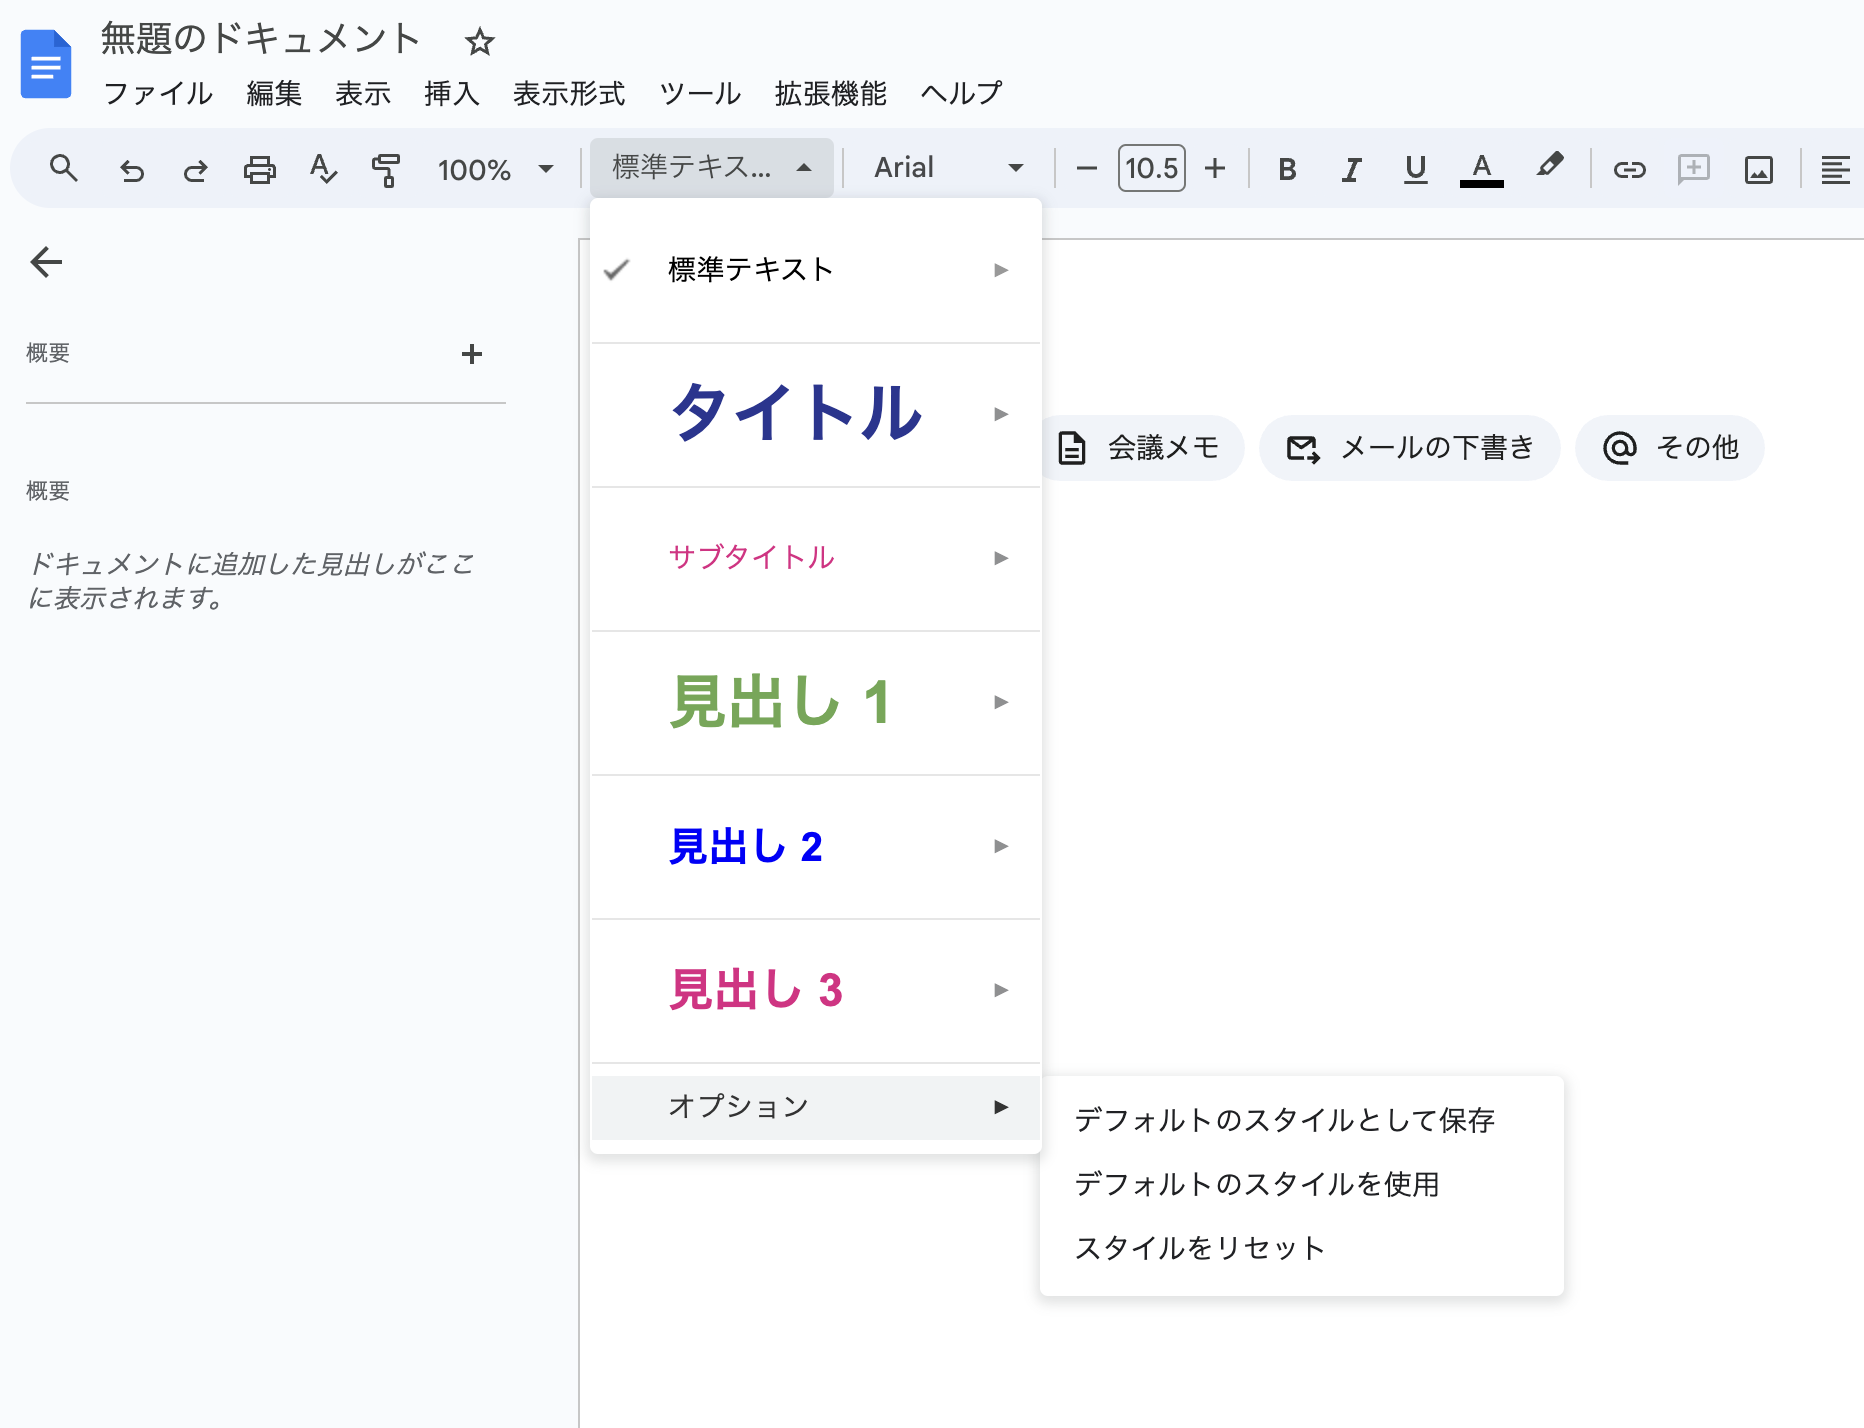Image resolution: width=1864 pixels, height=1428 pixels.
Task: Open the オプション submenu item
Action: pyautogui.click(x=816, y=1107)
